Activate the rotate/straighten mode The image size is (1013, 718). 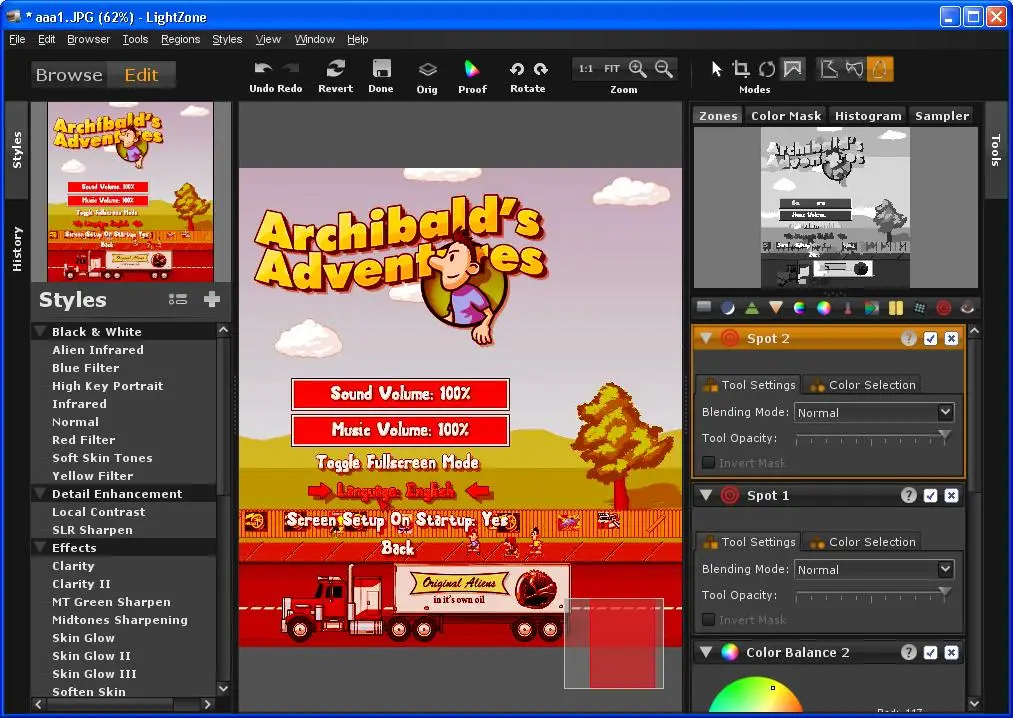coord(767,69)
